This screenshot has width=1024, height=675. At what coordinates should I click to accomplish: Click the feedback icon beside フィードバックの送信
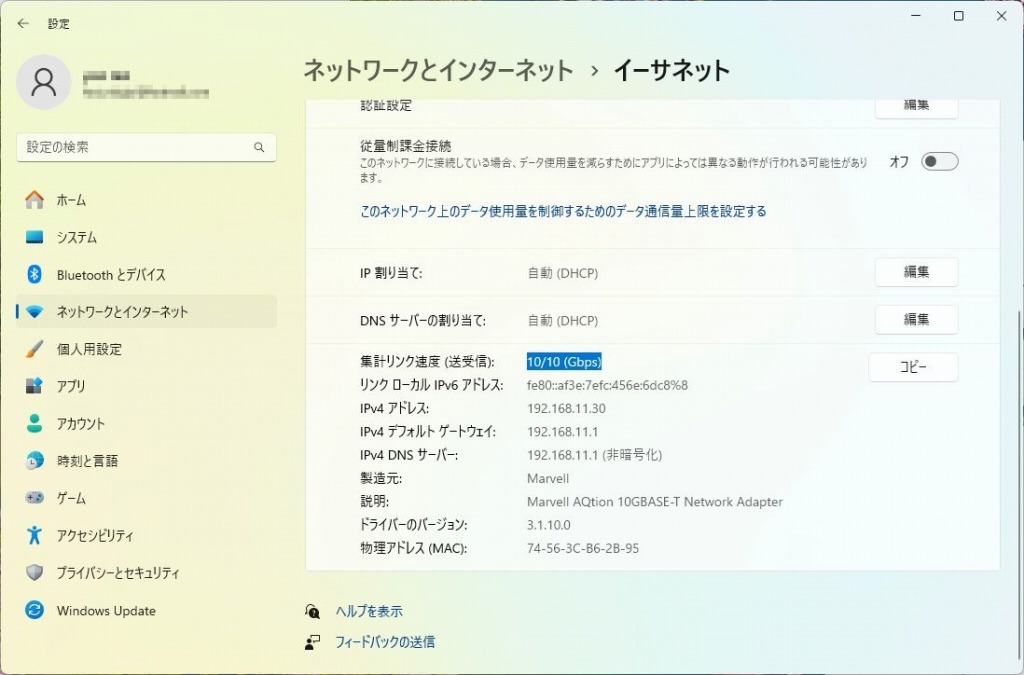coord(313,642)
